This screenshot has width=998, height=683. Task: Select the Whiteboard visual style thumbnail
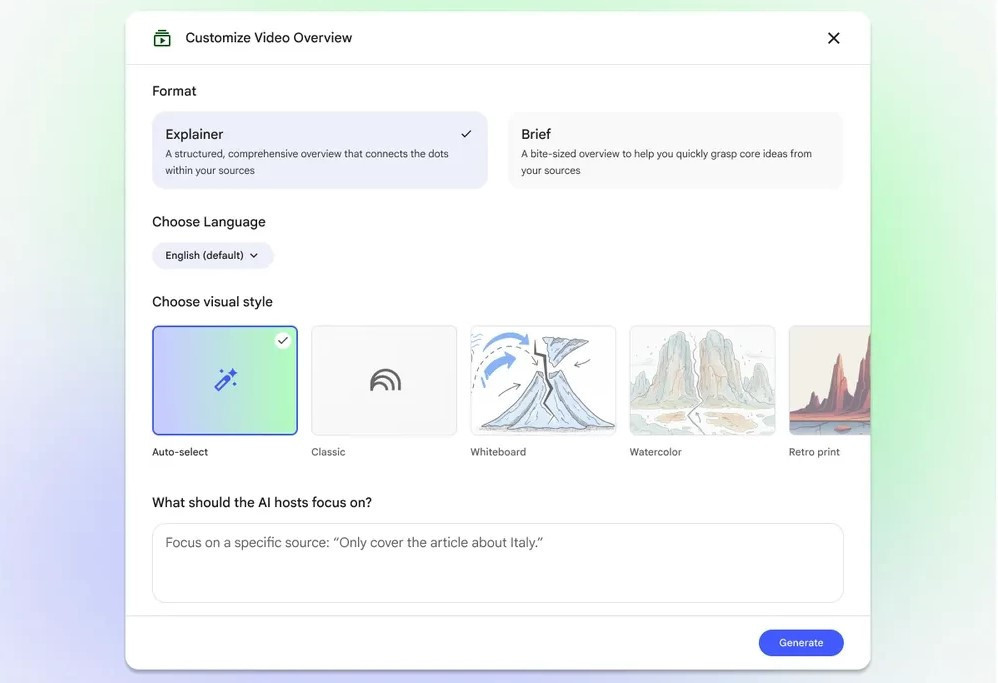(543, 380)
